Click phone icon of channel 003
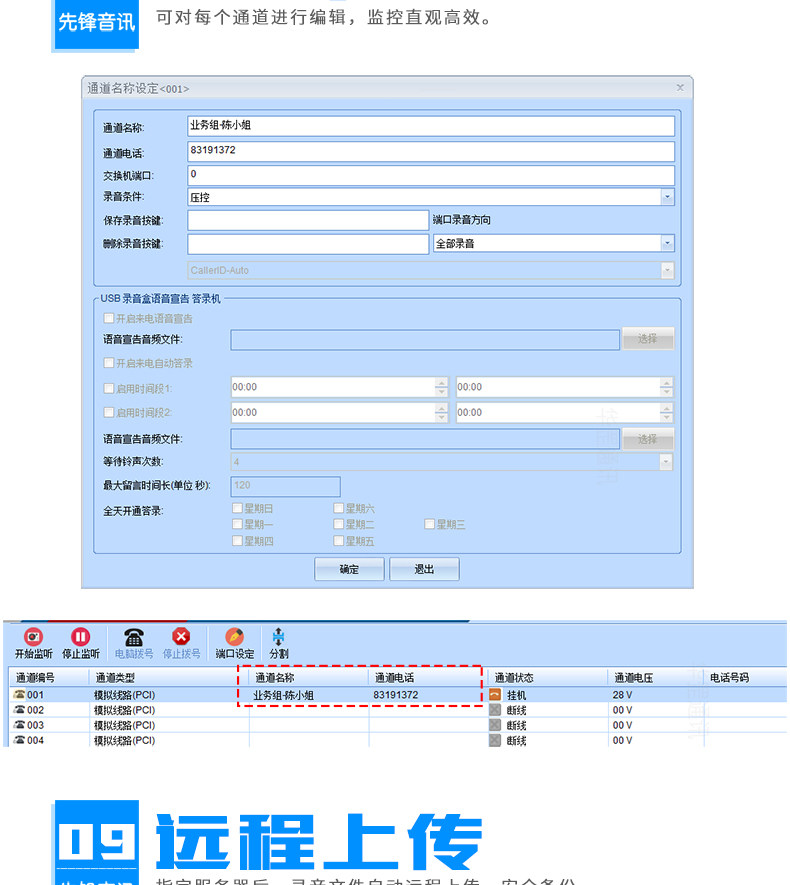The image size is (790, 885). (20, 725)
